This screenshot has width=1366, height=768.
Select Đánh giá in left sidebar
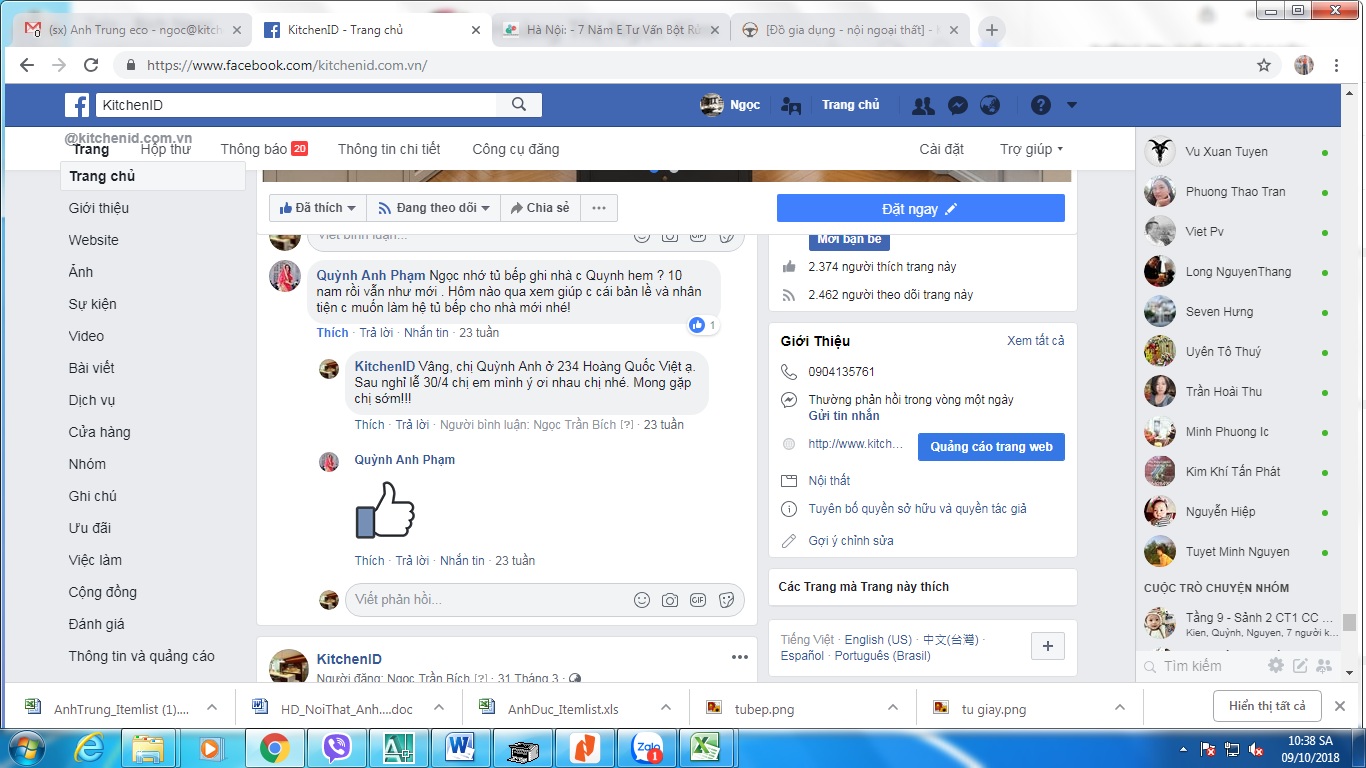coord(97,624)
